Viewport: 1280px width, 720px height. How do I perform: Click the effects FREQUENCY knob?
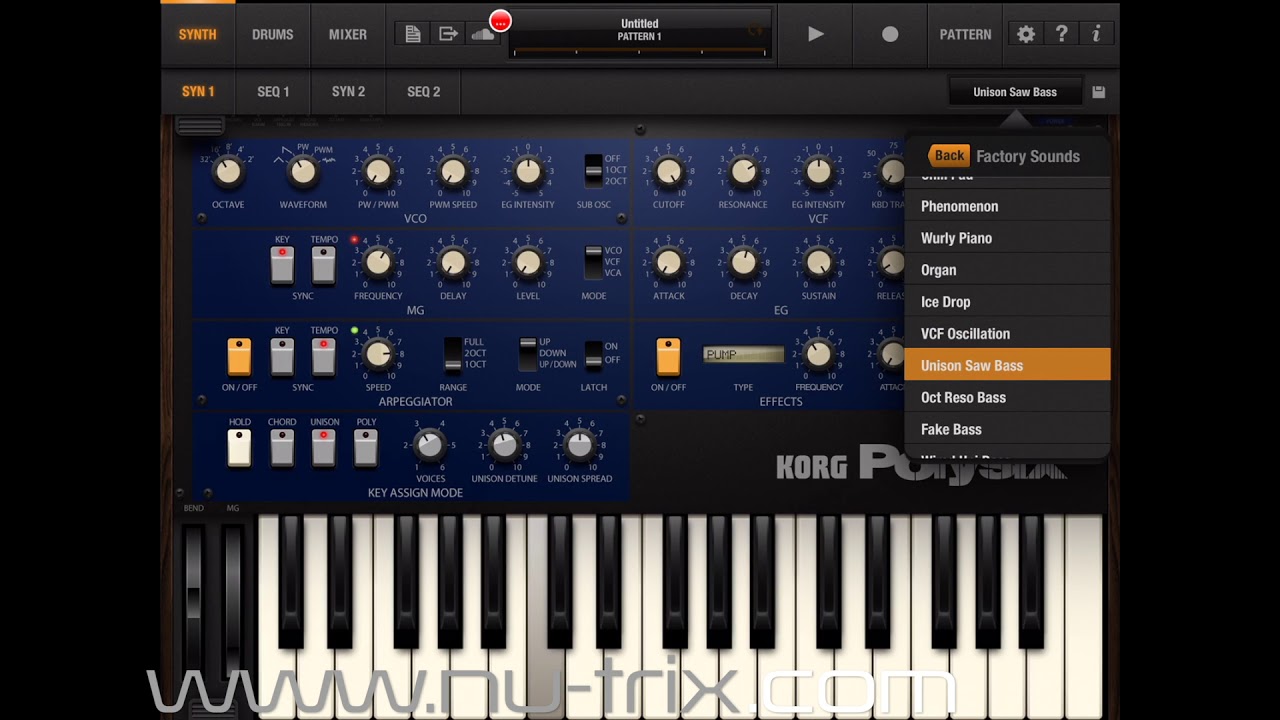818,353
